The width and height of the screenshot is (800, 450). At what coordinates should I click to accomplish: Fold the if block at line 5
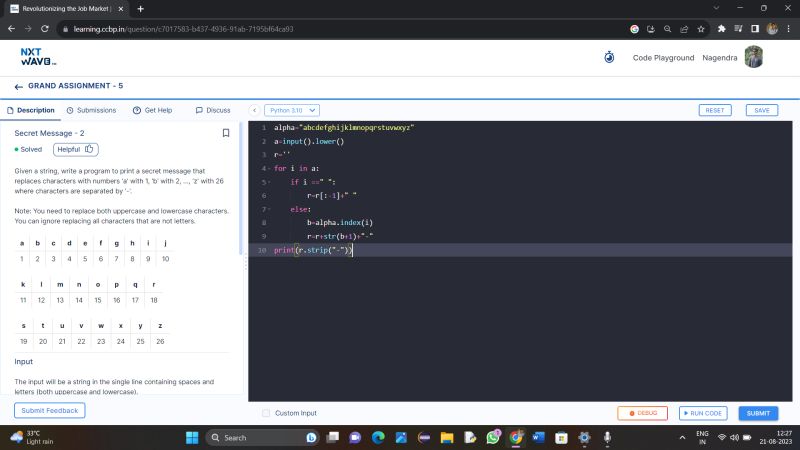click(268, 183)
